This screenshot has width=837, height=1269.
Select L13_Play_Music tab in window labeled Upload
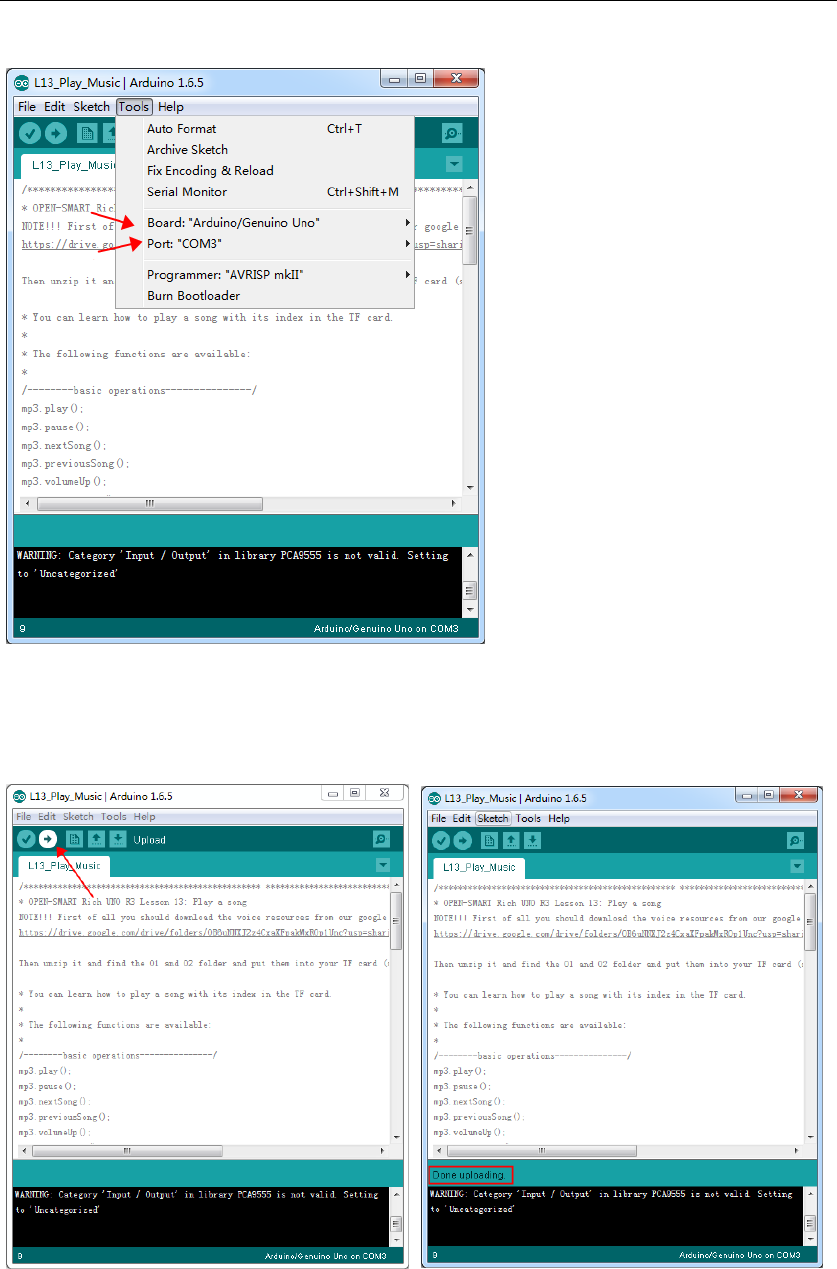(x=64, y=866)
